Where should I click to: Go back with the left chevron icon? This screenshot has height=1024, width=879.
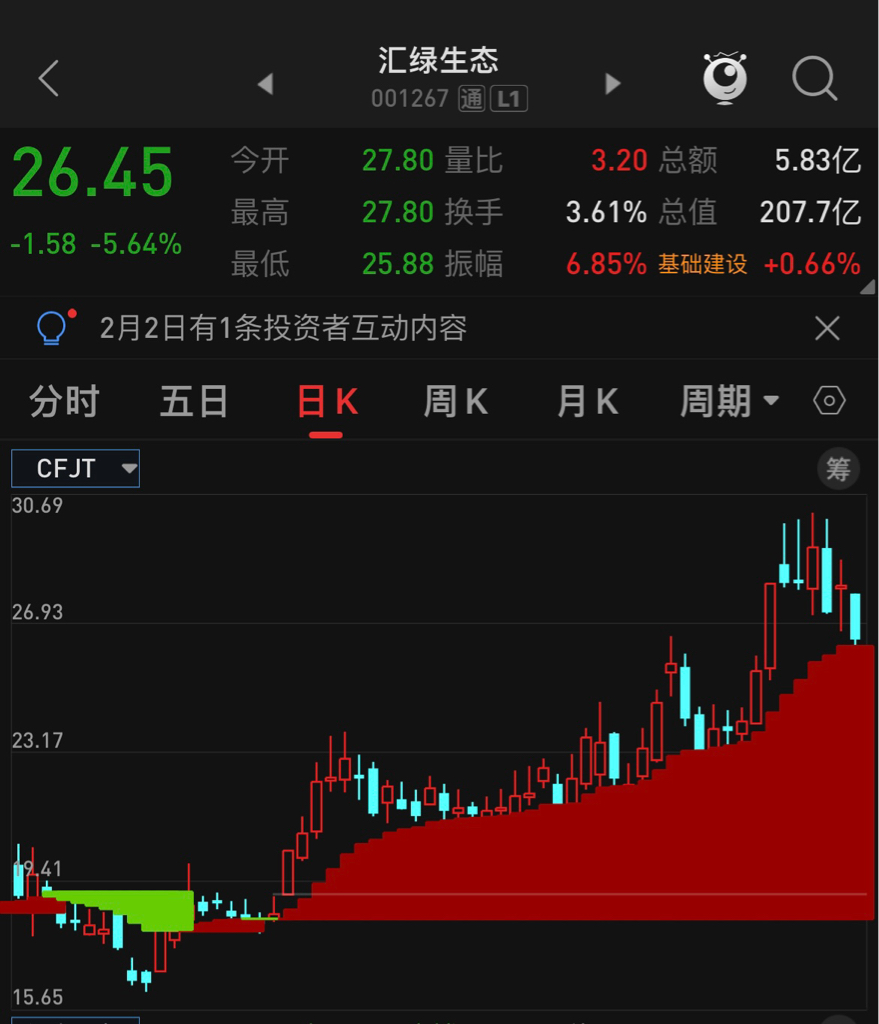pos(49,78)
